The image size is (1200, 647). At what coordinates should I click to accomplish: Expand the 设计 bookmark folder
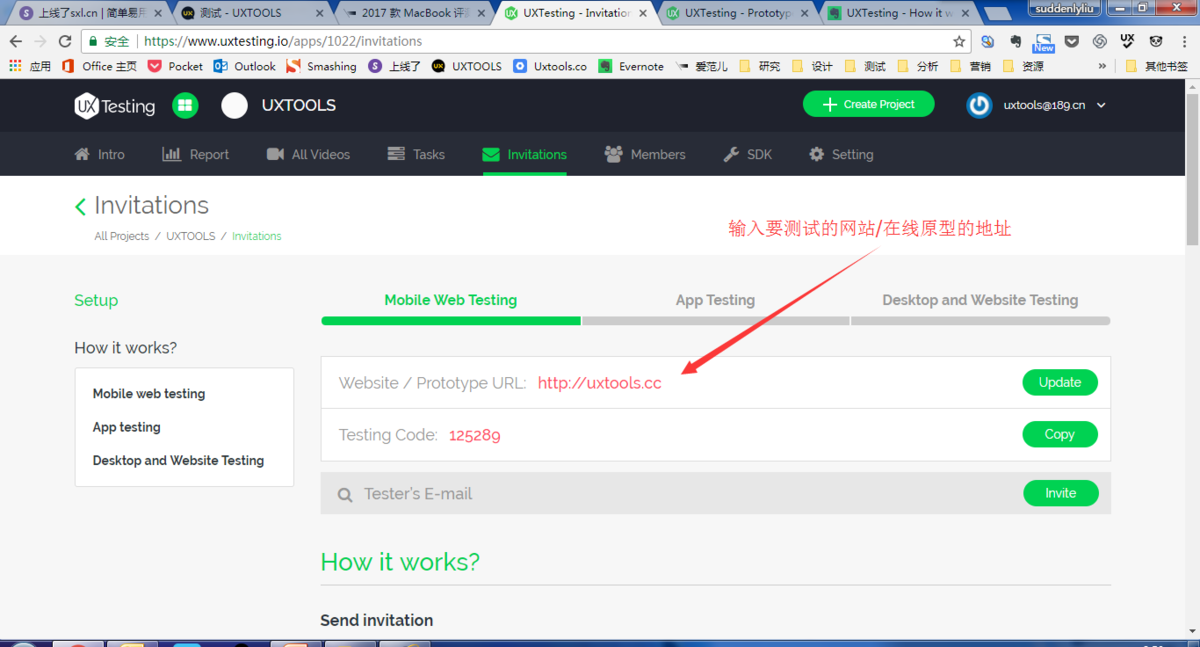click(812, 66)
